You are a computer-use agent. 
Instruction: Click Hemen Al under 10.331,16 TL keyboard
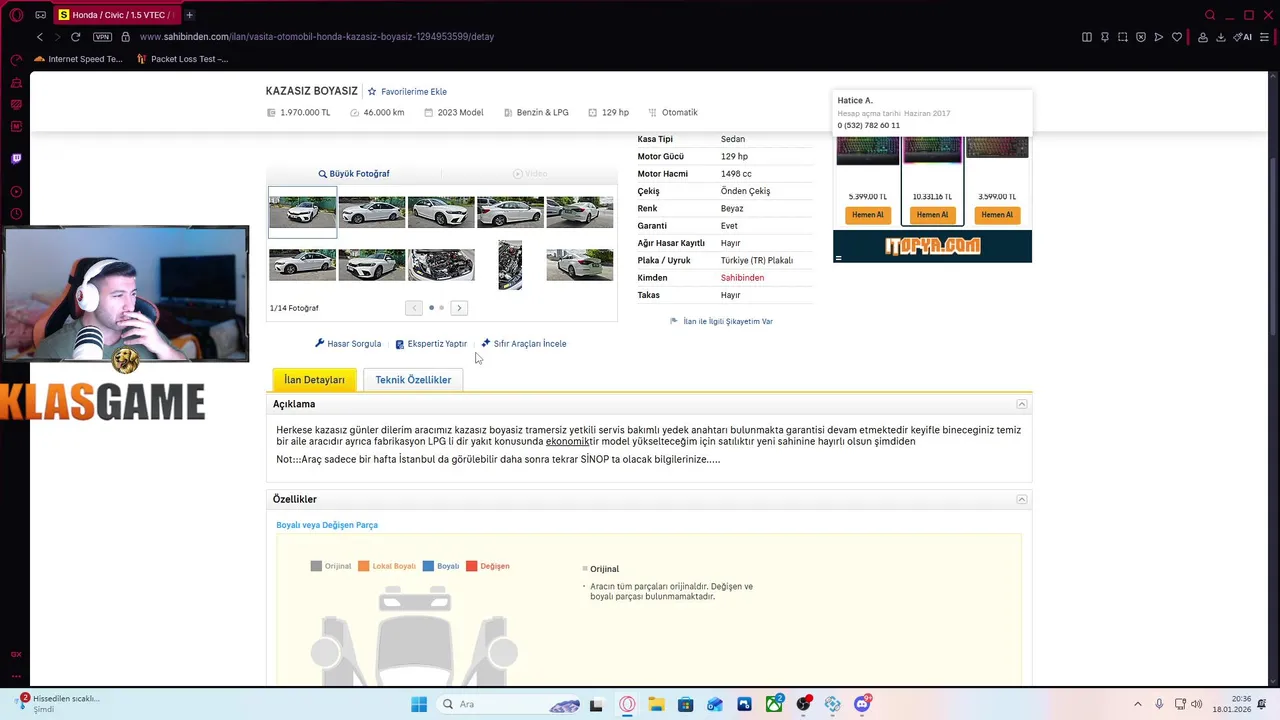pyautogui.click(x=932, y=215)
